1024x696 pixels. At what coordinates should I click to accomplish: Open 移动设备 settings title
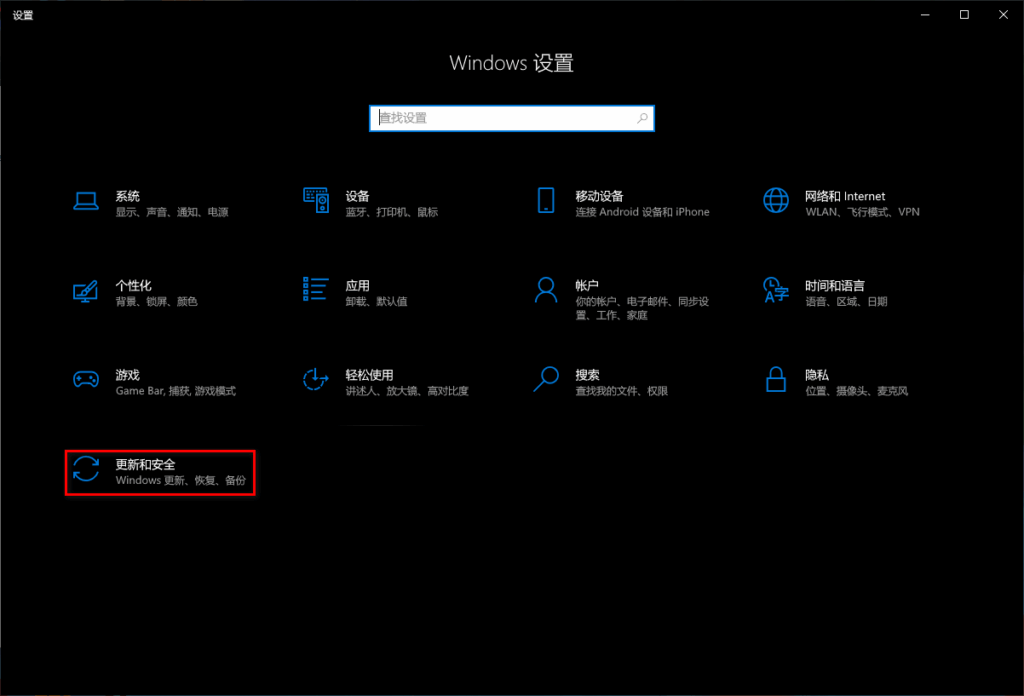coord(599,196)
